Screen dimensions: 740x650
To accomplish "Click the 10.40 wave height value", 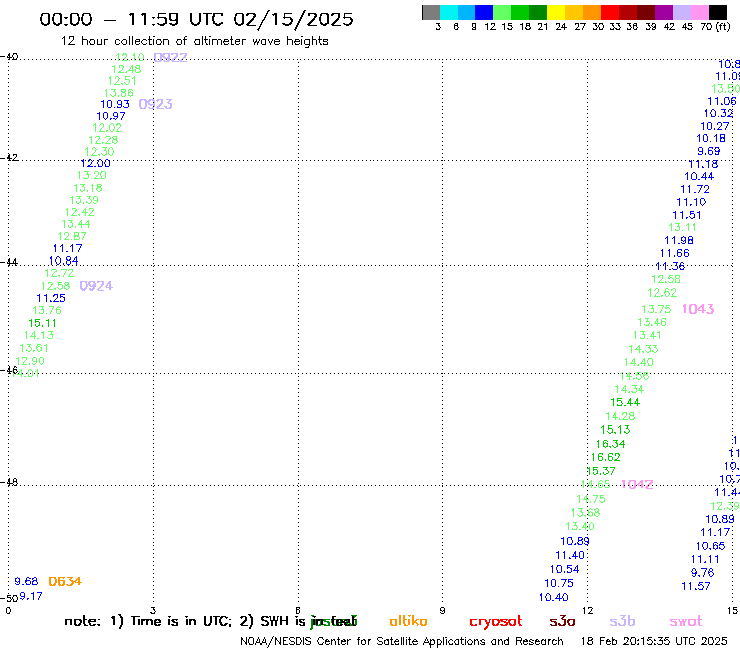I will click(554, 597).
